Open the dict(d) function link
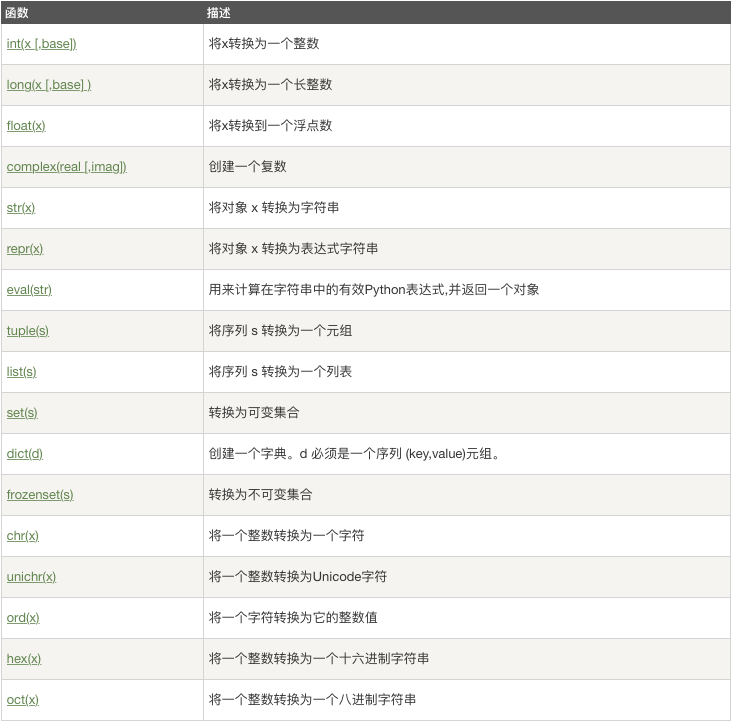732x722 pixels. (25, 454)
